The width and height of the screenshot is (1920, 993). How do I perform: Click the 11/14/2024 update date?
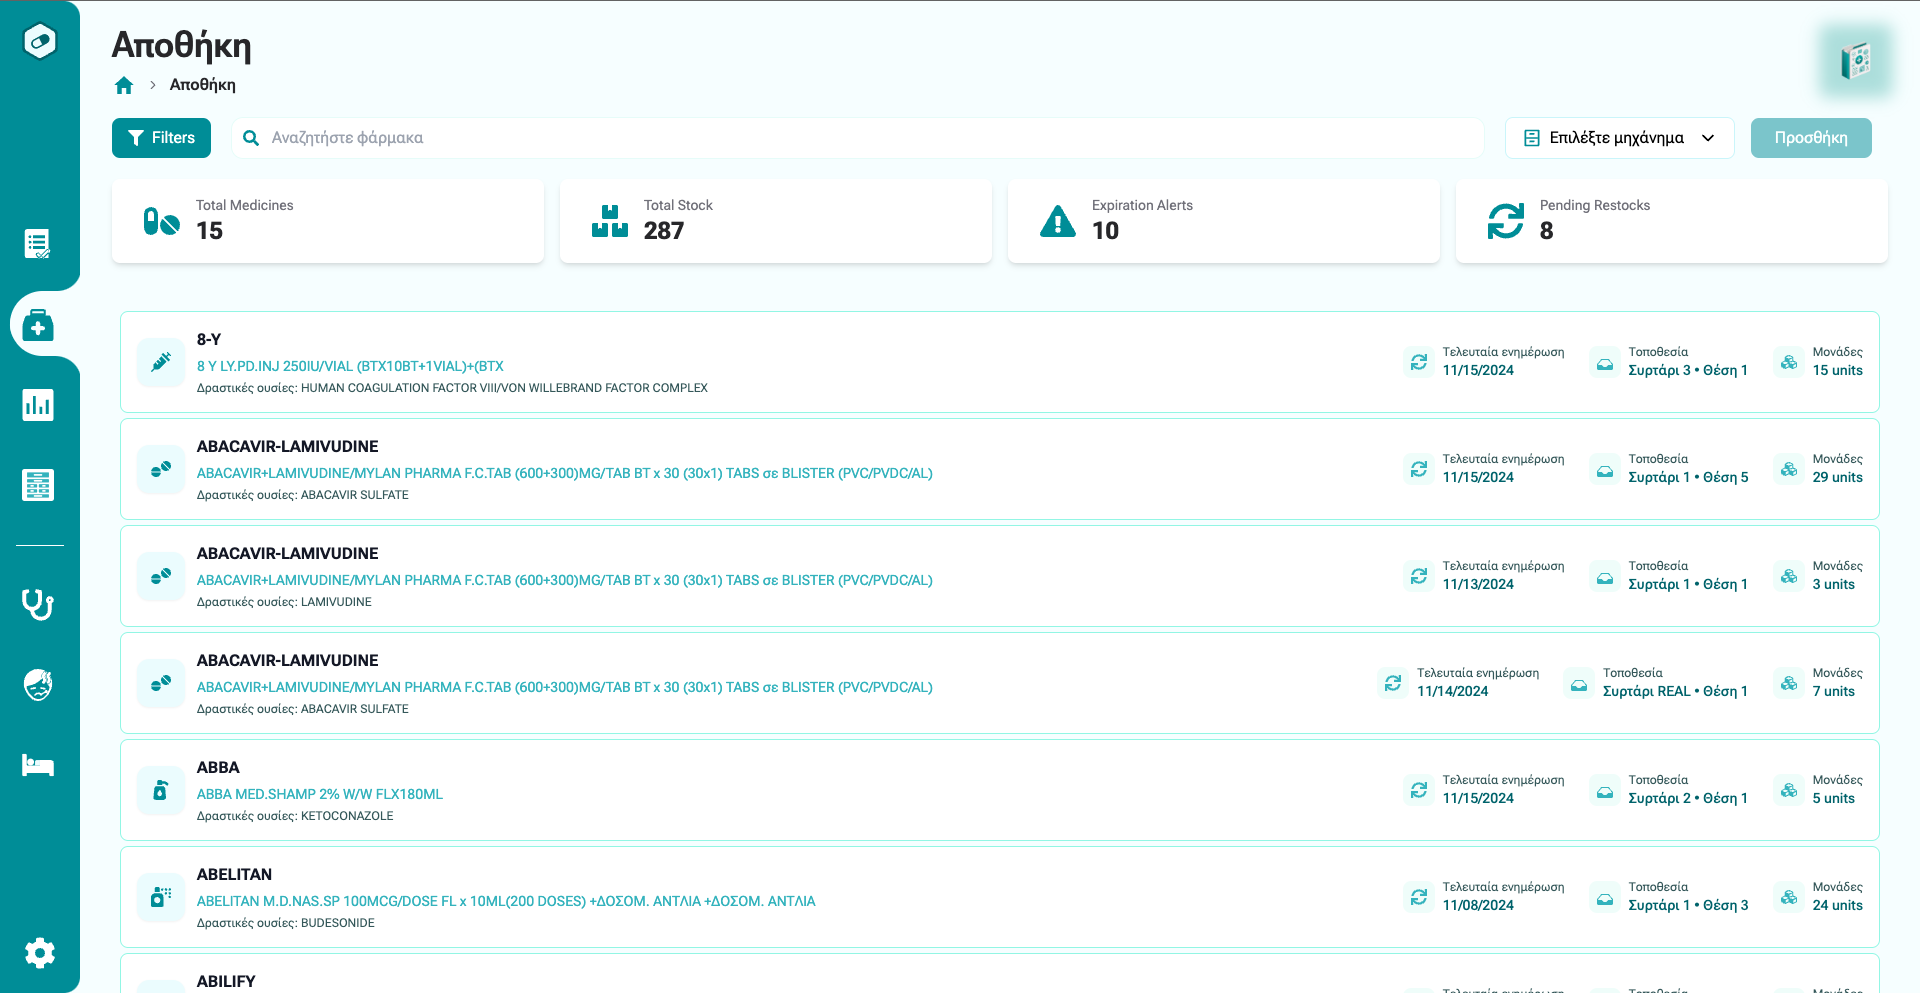pyautogui.click(x=1452, y=692)
